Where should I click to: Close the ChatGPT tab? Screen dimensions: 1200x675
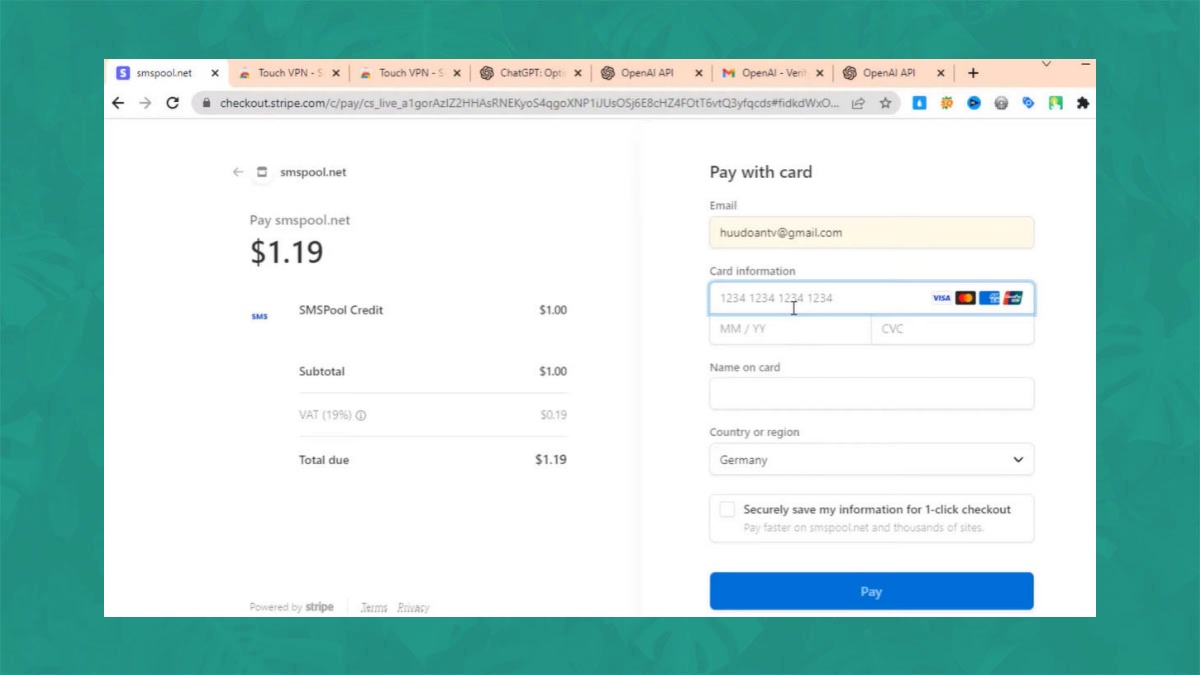[x=578, y=73]
